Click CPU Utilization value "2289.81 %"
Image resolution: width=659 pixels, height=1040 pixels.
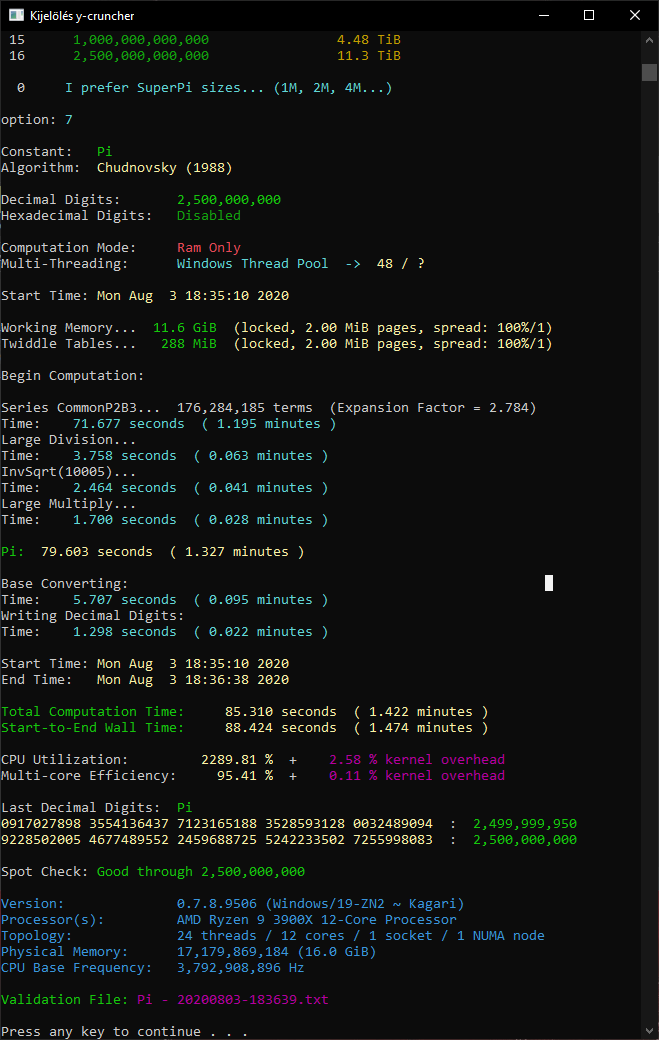[237, 759]
